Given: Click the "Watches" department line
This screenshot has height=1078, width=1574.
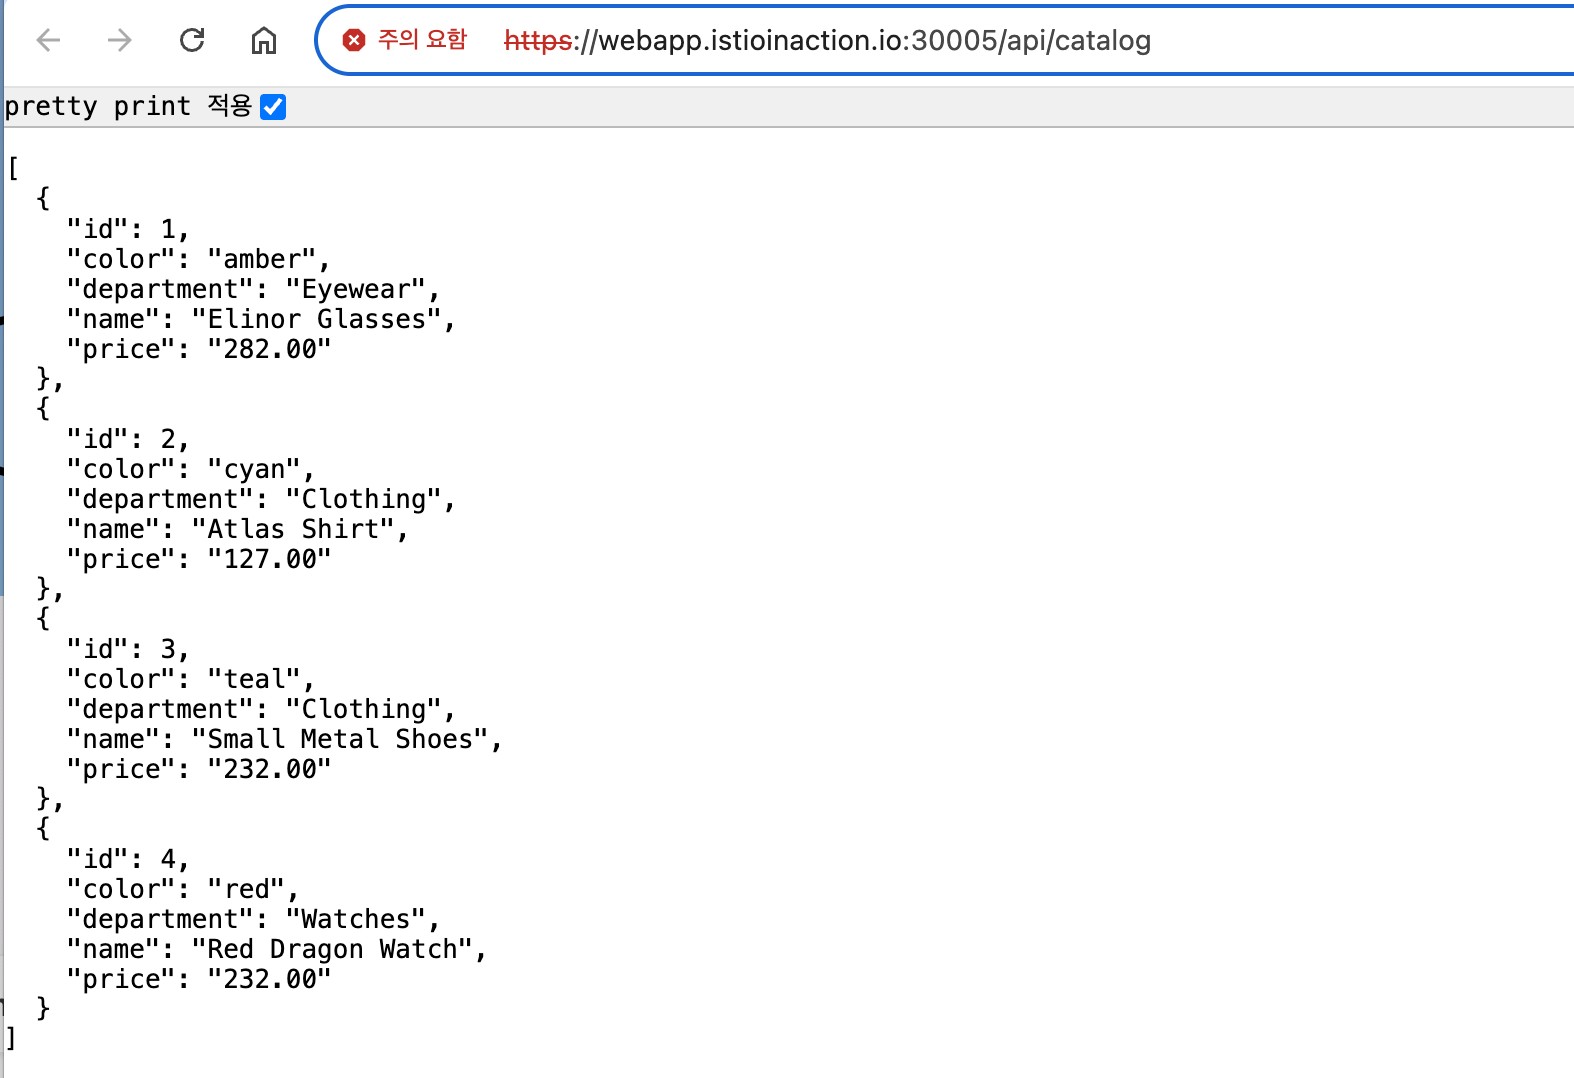Looking at the screenshot, I should [x=253, y=919].
